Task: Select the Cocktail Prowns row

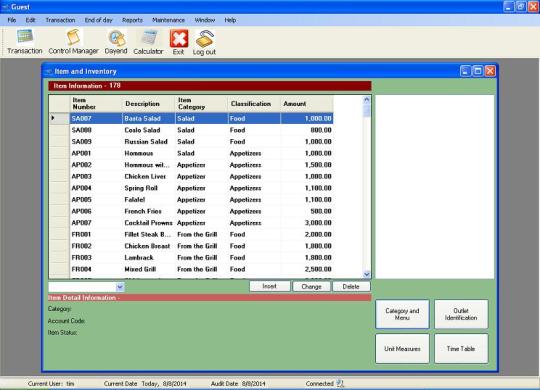Action: tap(191, 223)
